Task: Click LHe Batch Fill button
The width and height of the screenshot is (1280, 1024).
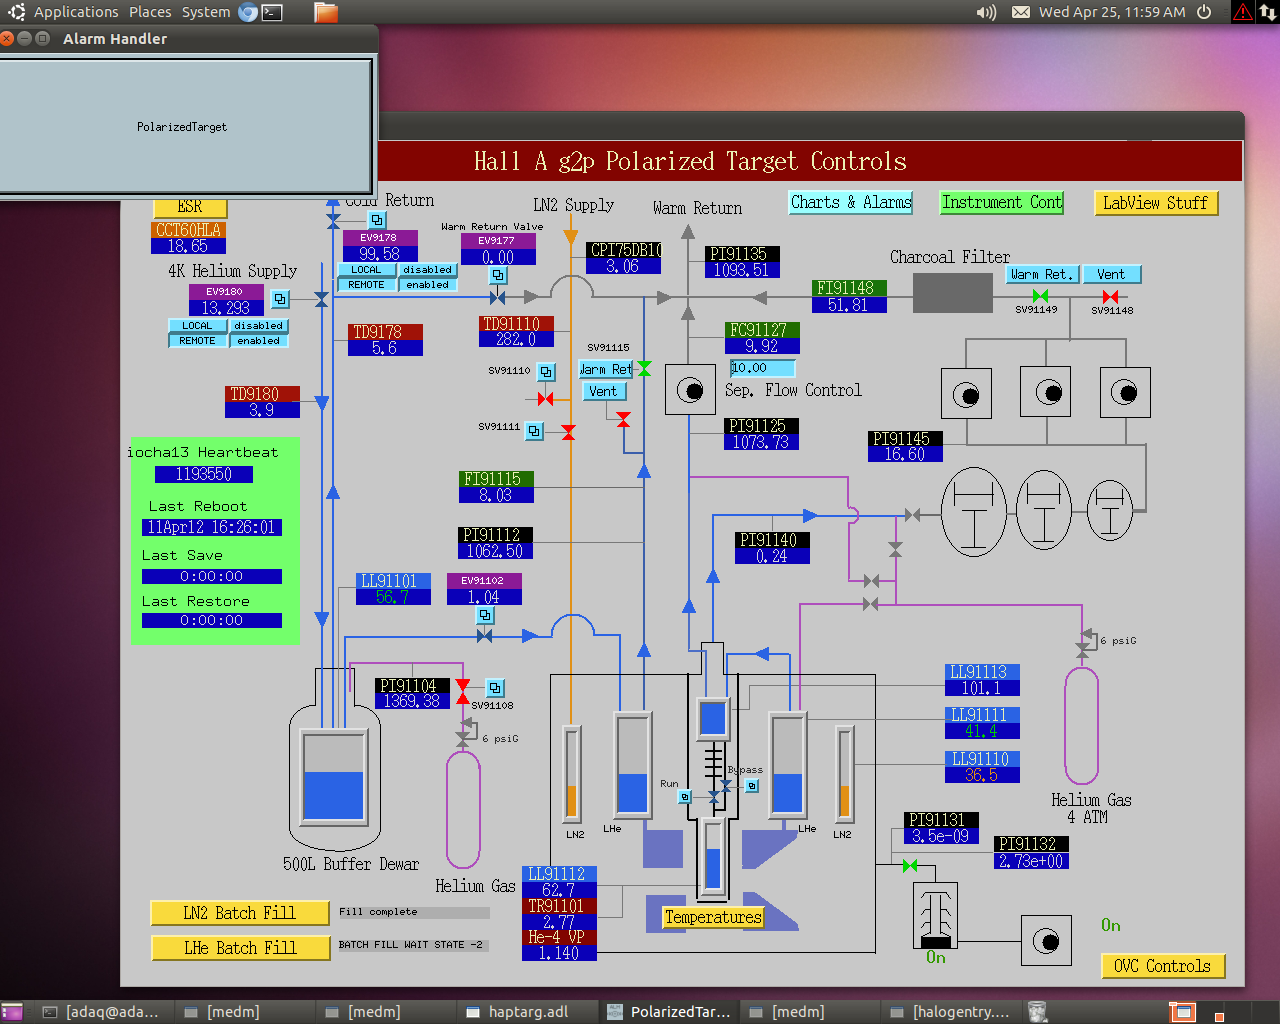Action: (x=240, y=948)
